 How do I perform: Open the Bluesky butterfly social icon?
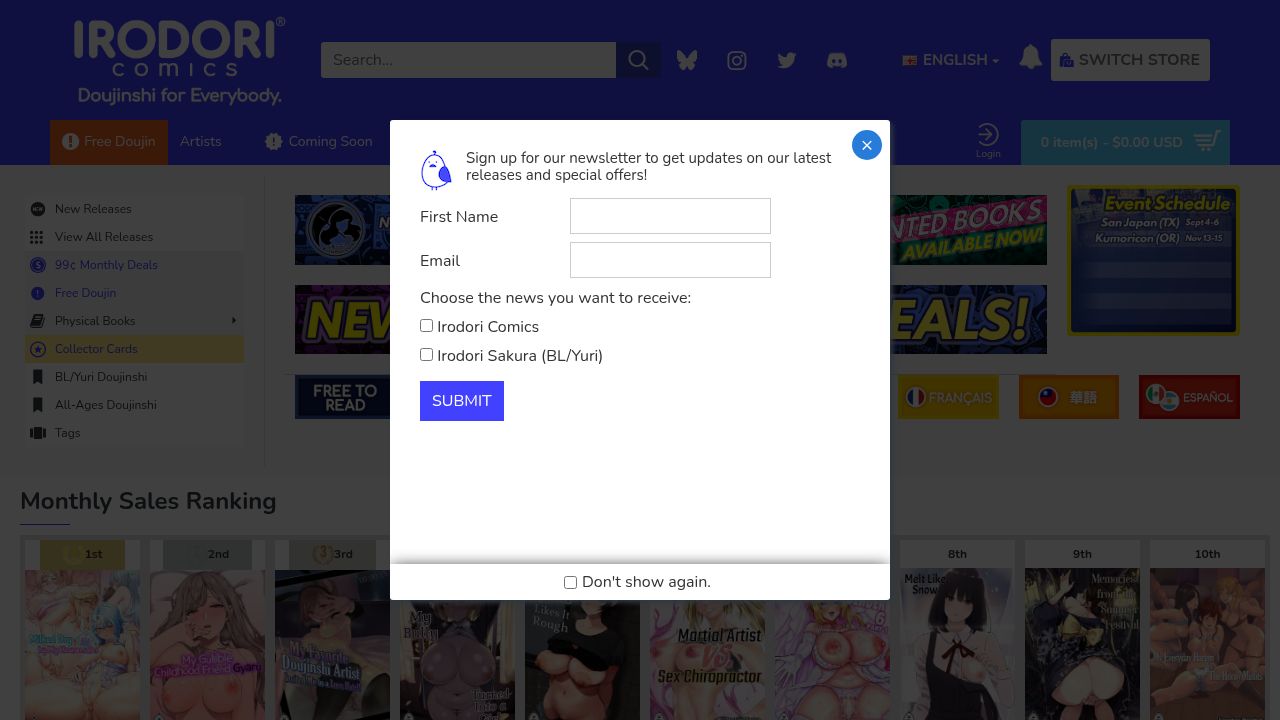point(687,60)
